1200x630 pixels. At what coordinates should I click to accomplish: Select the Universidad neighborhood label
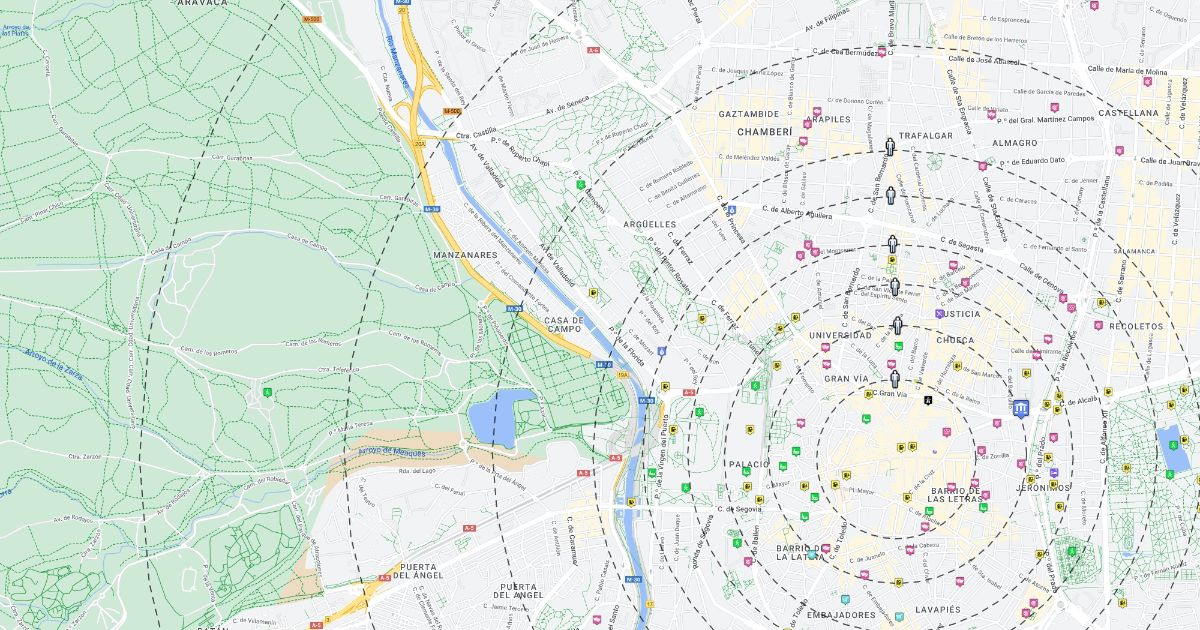(840, 335)
